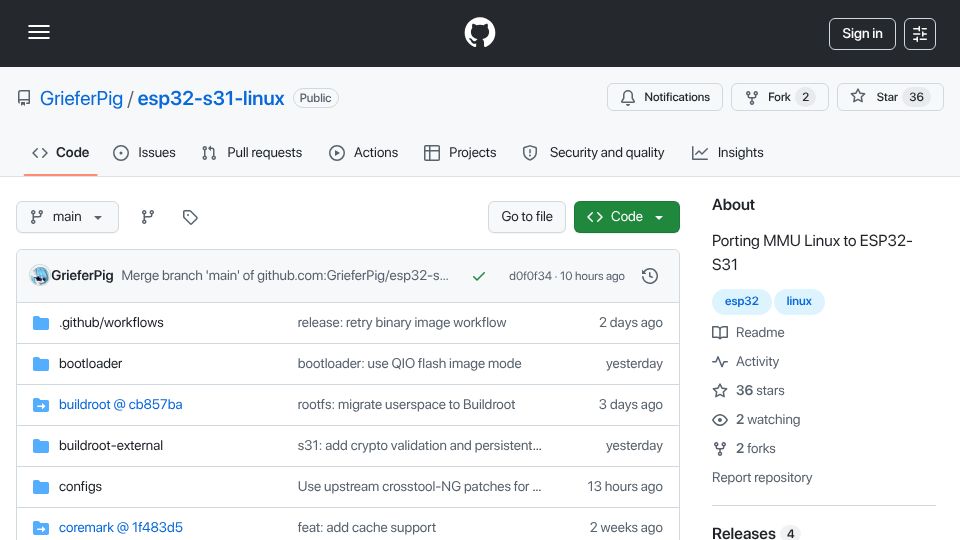
Task: Open the 2 forks link
Action: [744, 449]
